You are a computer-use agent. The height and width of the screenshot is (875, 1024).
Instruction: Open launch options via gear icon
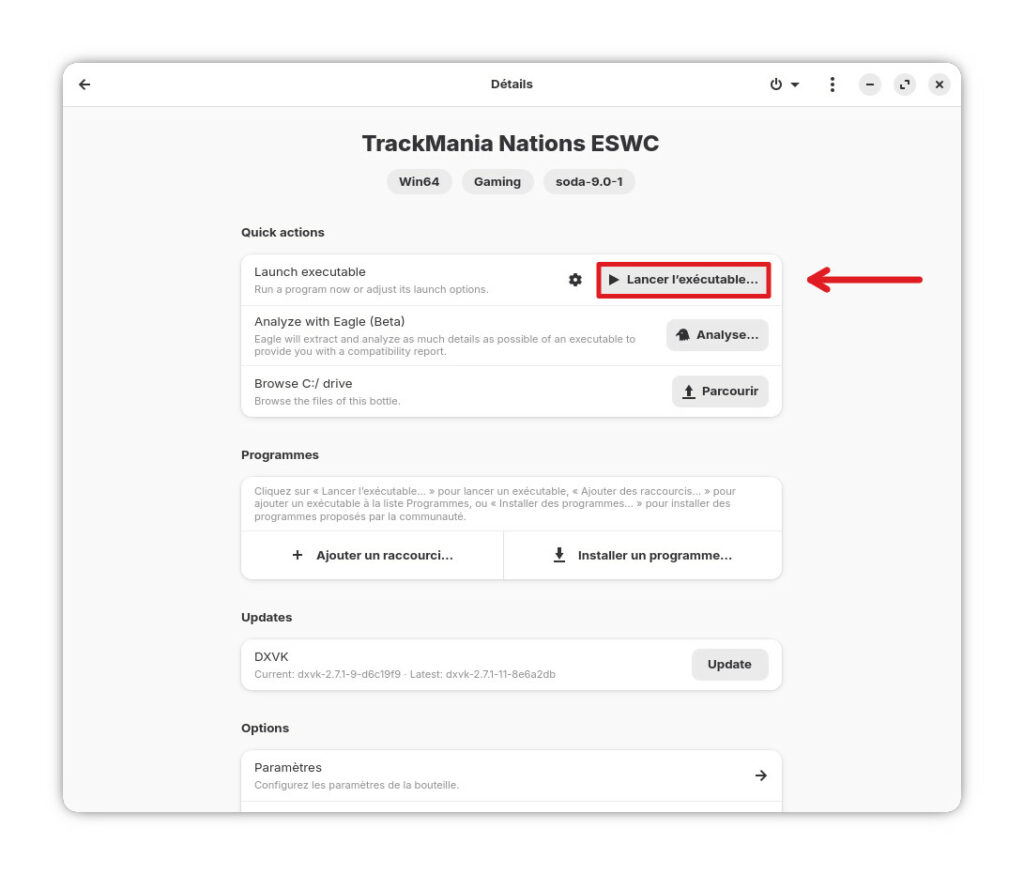tap(575, 280)
